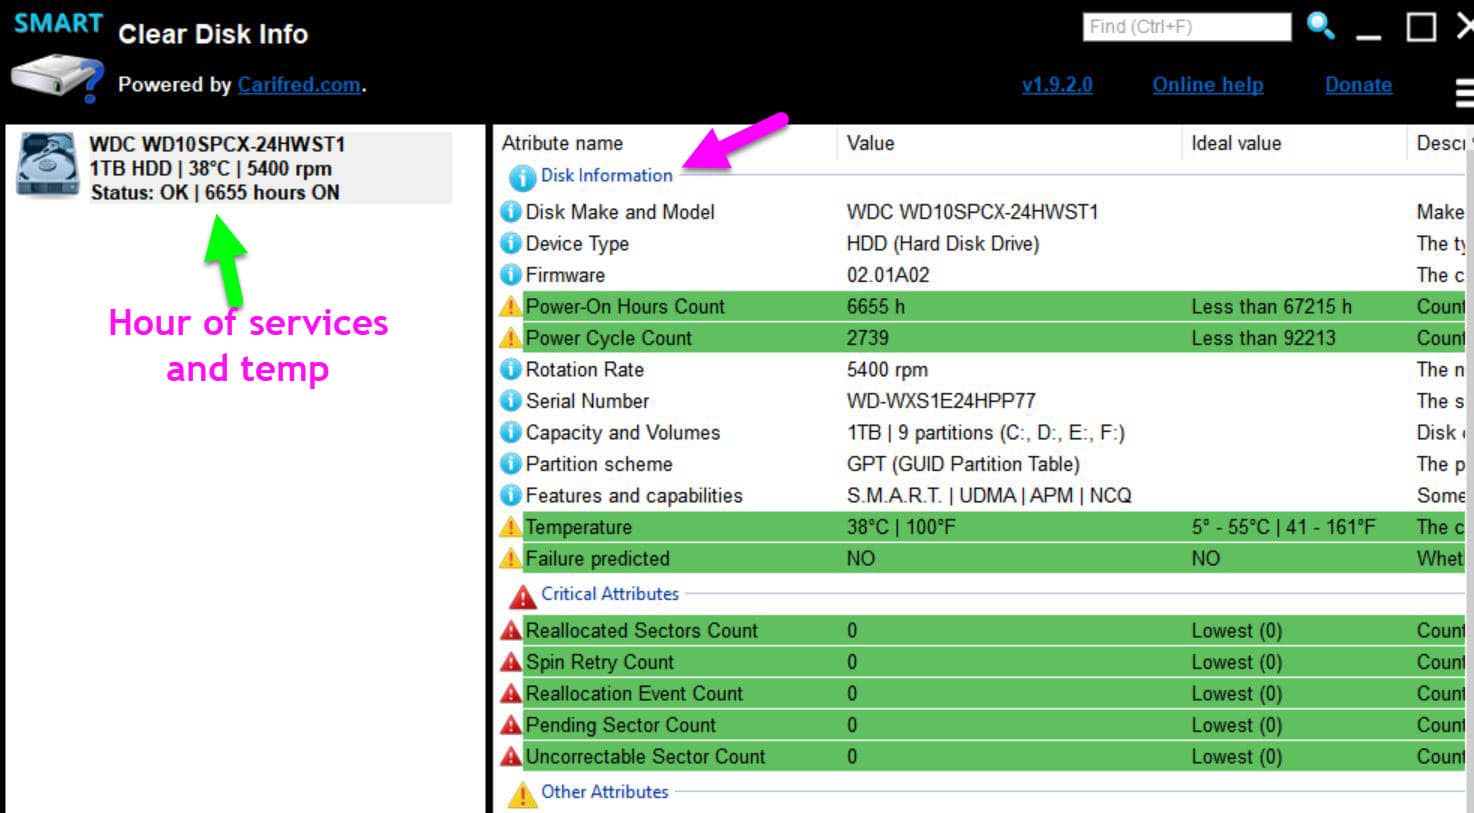Sort by the Value column header
The image size is (1474, 813).
pos(870,143)
